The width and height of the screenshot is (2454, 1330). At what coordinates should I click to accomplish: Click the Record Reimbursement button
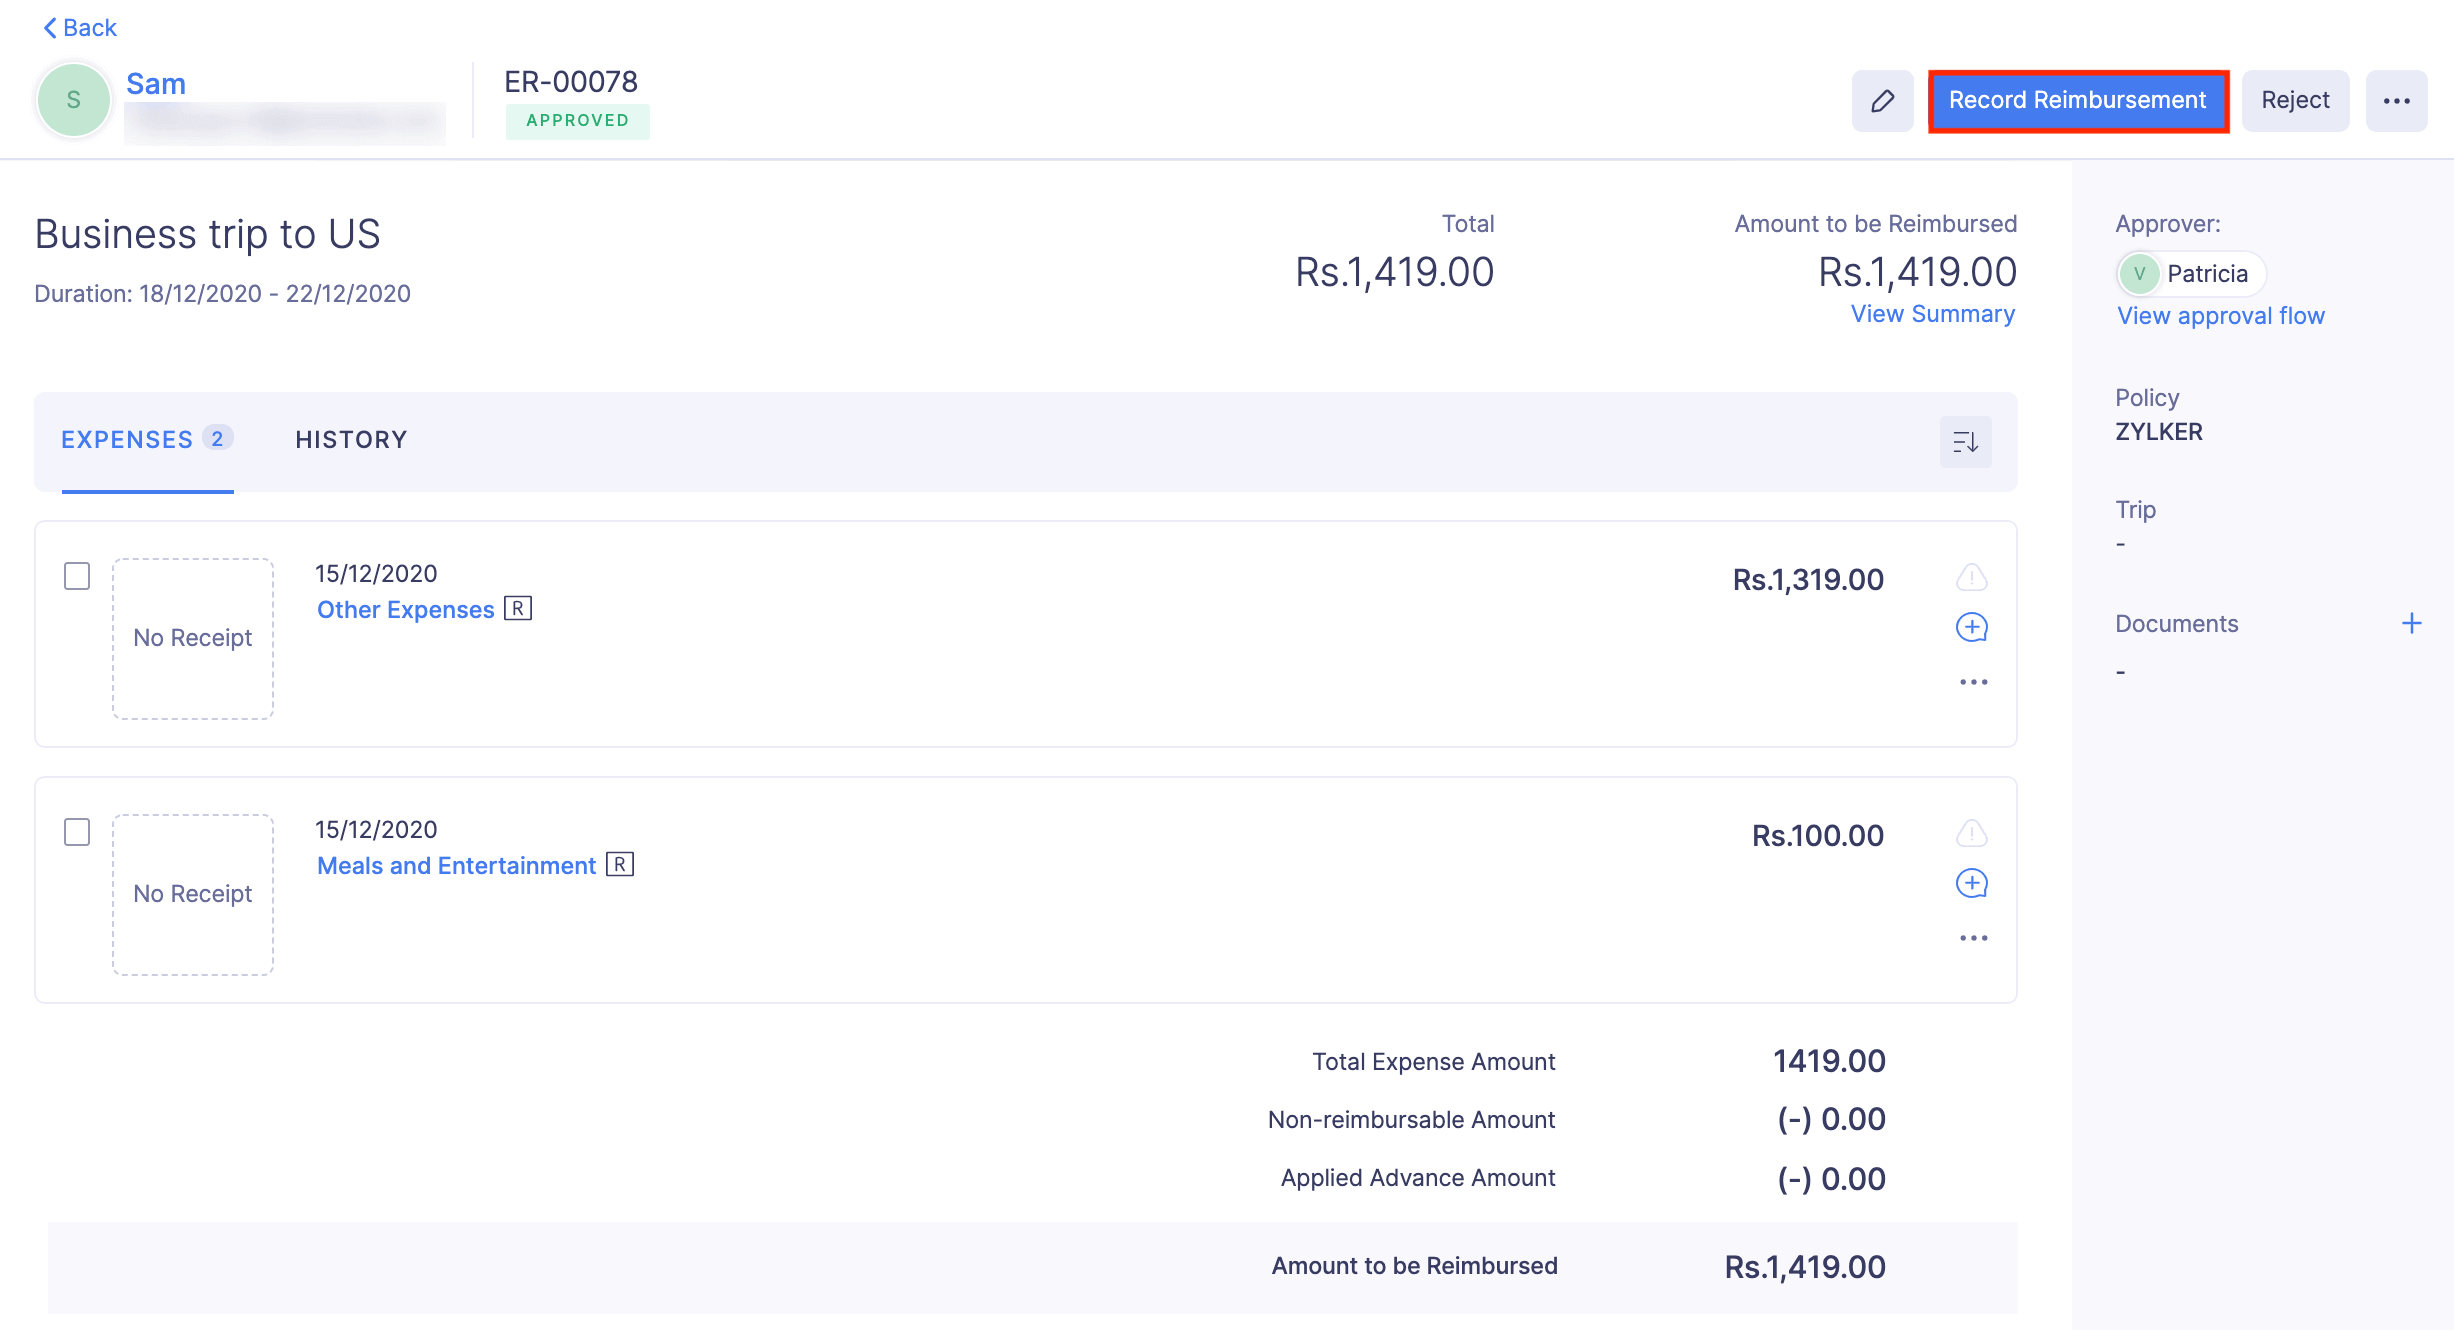pyautogui.click(x=2078, y=100)
